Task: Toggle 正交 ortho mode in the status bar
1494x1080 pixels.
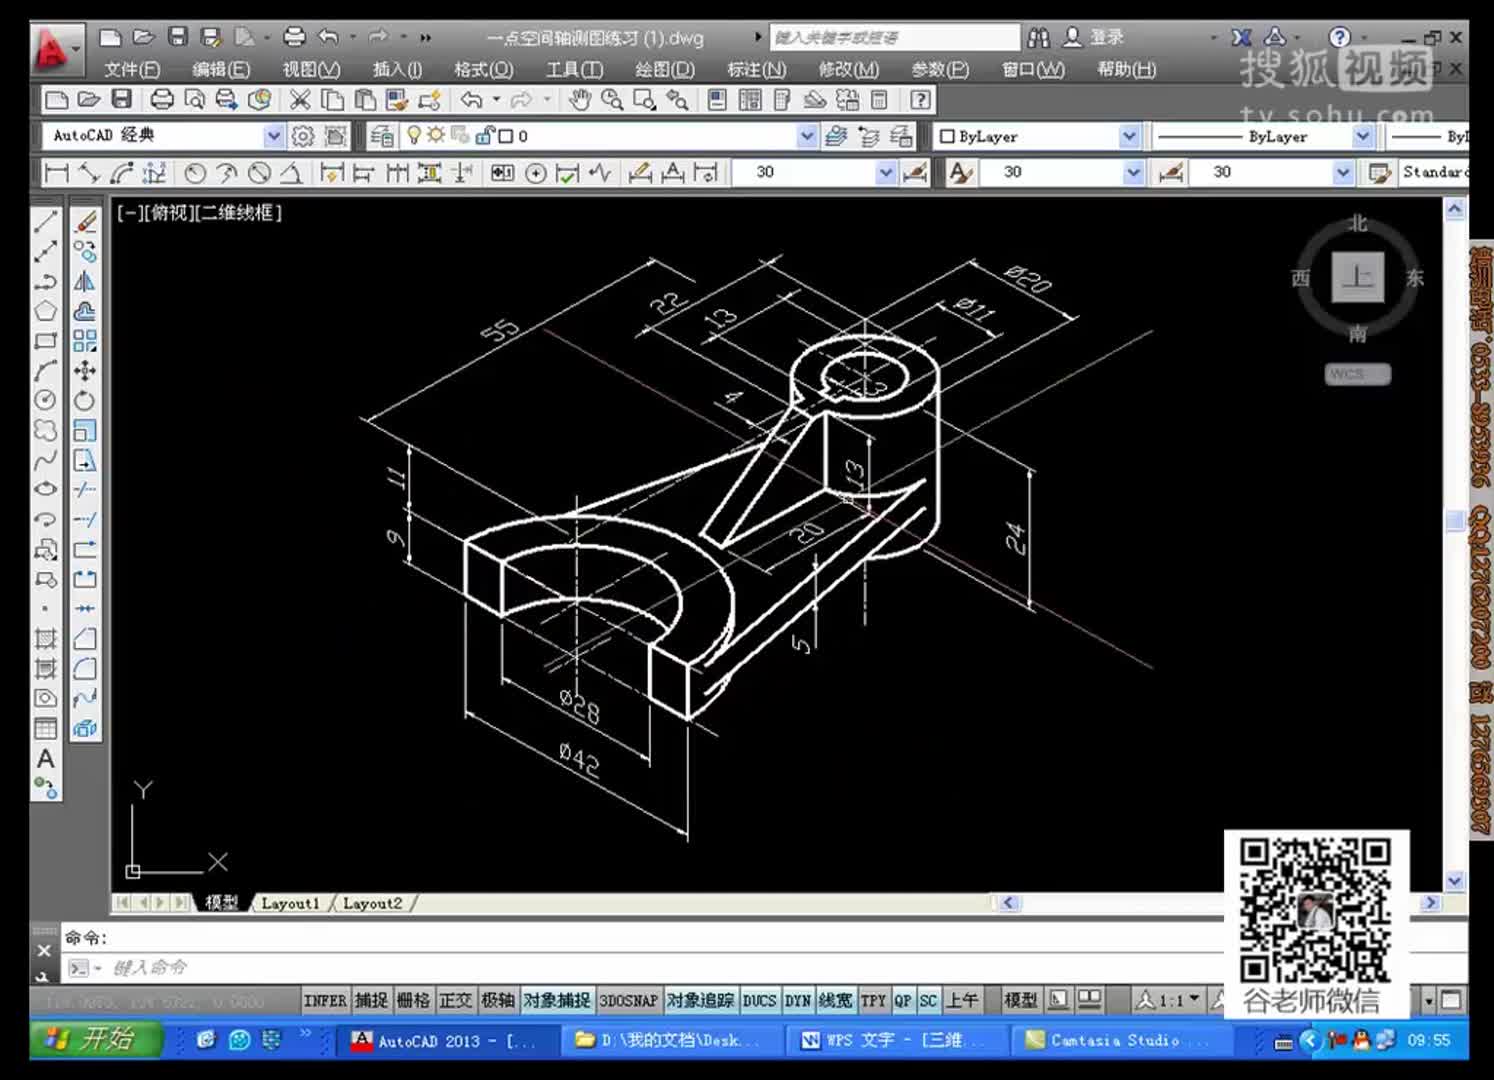Action: [x=456, y=1000]
